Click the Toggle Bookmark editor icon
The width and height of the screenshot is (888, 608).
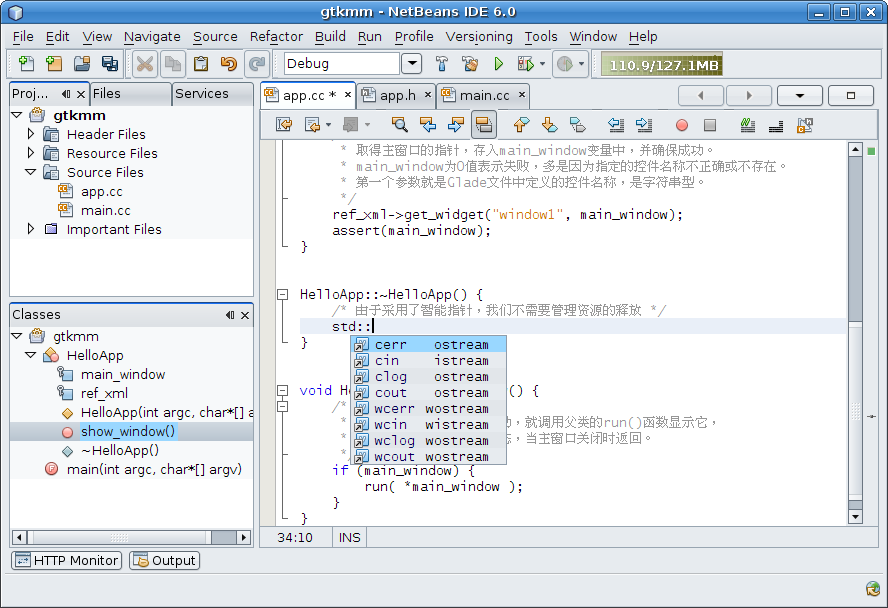(x=577, y=125)
